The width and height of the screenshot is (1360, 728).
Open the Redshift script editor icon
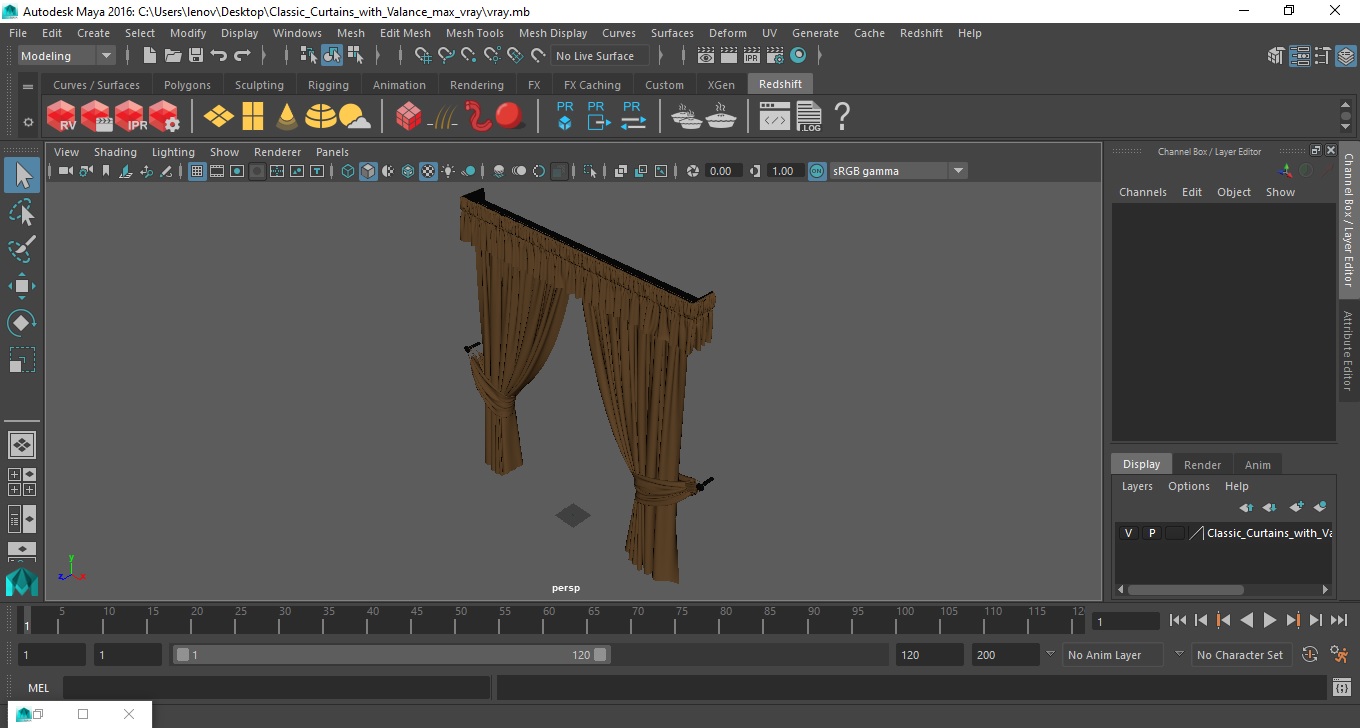(x=775, y=117)
